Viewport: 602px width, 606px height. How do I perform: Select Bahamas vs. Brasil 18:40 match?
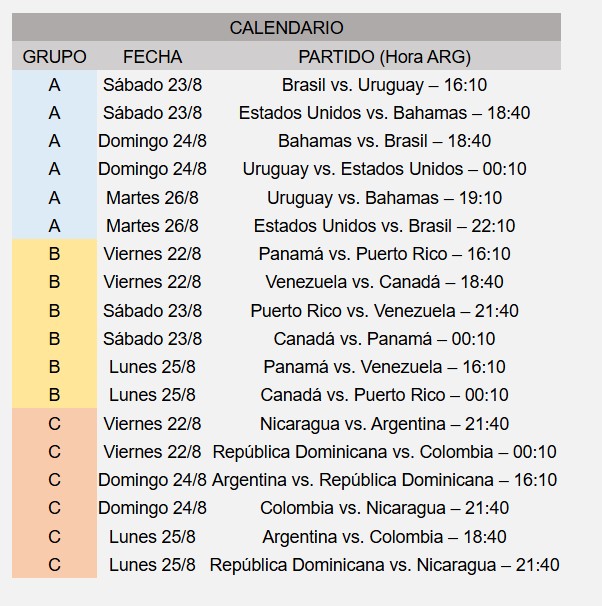pyautogui.click(x=384, y=141)
